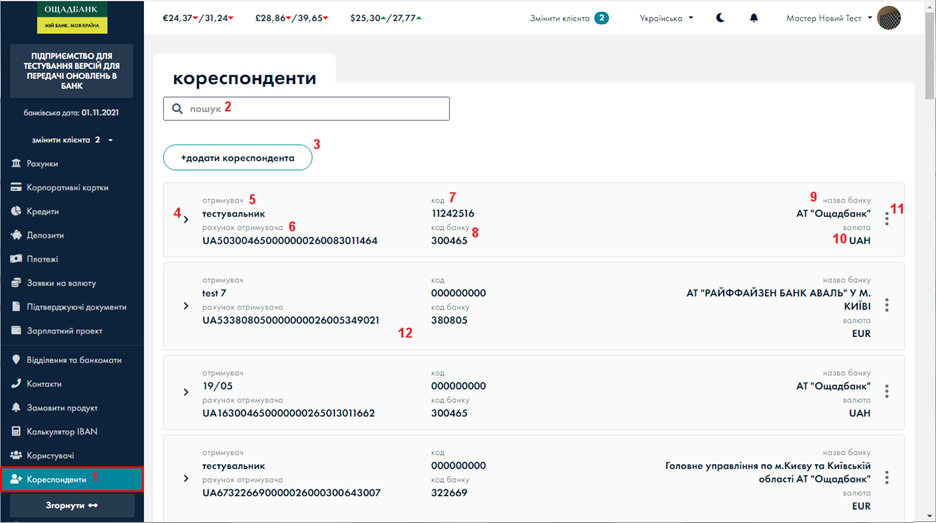Open notifications bell icon

click(x=754, y=18)
